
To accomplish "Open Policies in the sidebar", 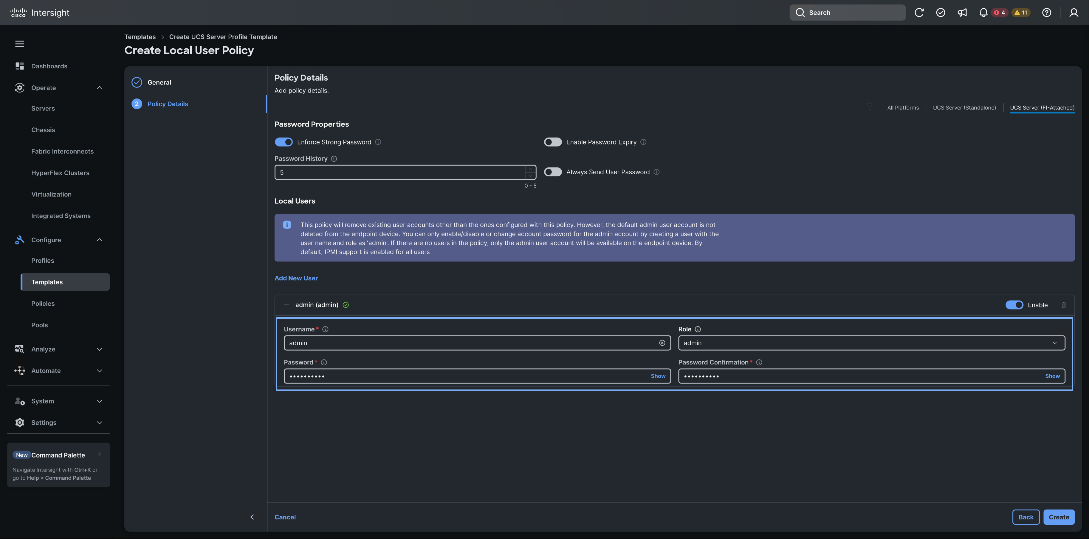I will click(x=43, y=304).
